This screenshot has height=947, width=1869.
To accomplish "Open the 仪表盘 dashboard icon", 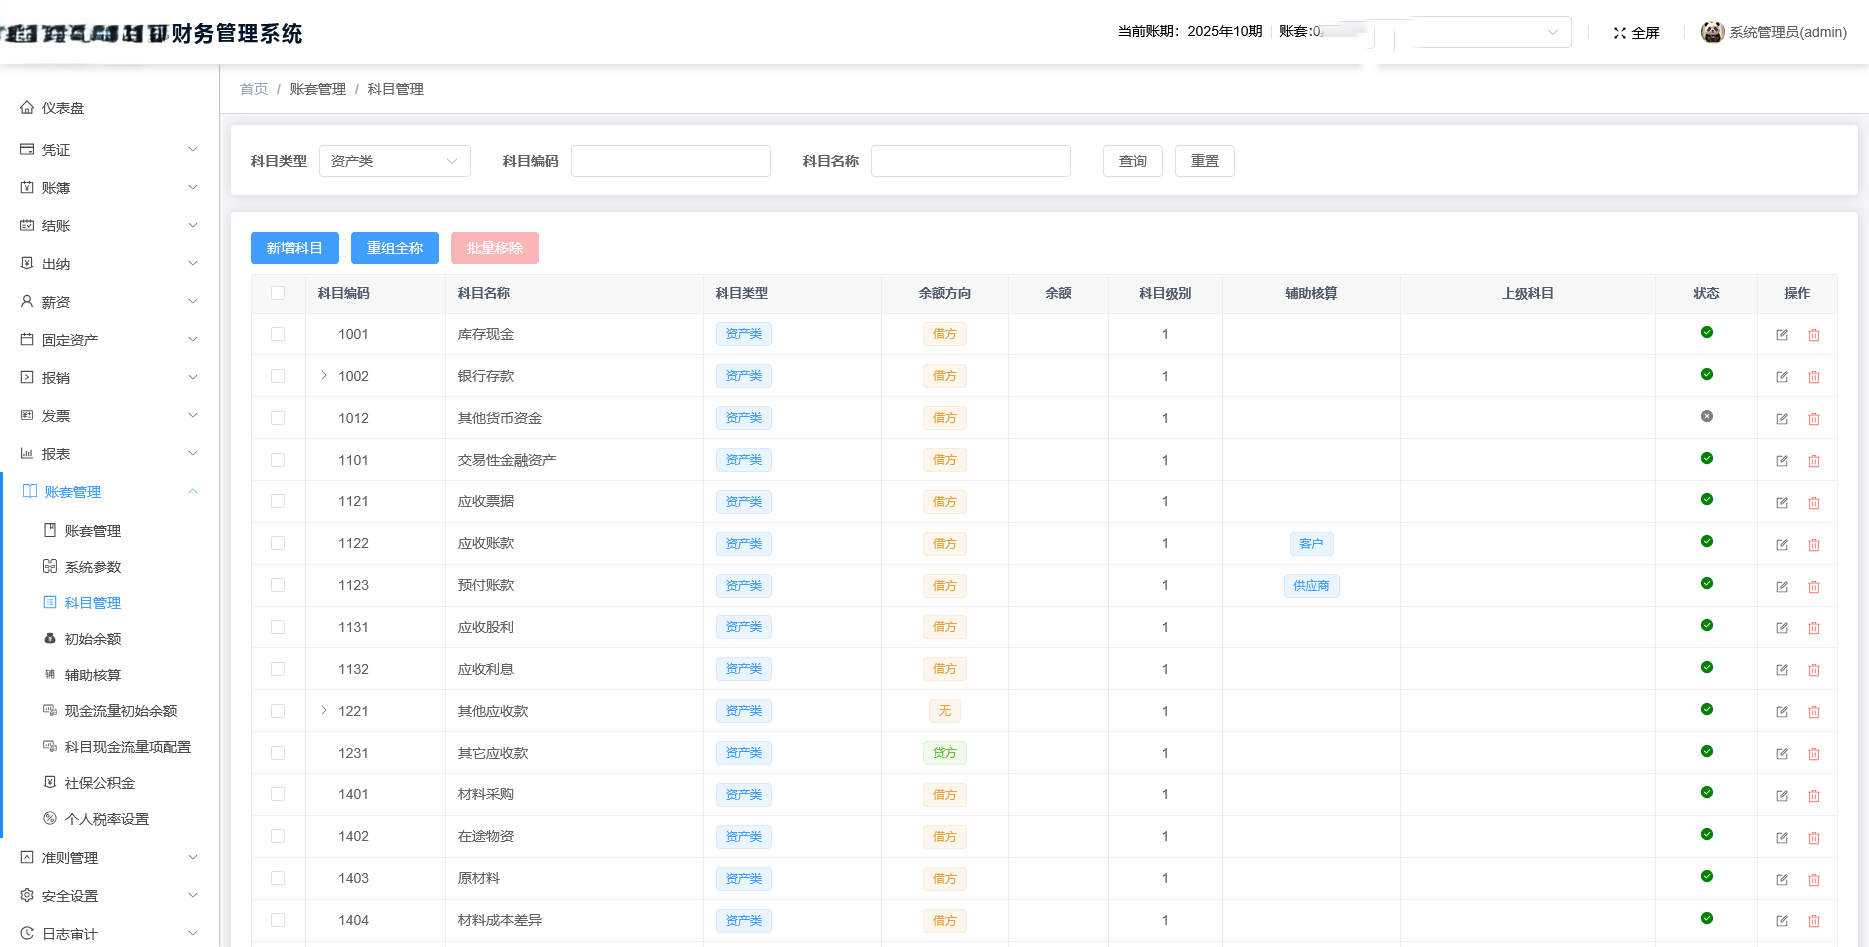I will pos(26,107).
